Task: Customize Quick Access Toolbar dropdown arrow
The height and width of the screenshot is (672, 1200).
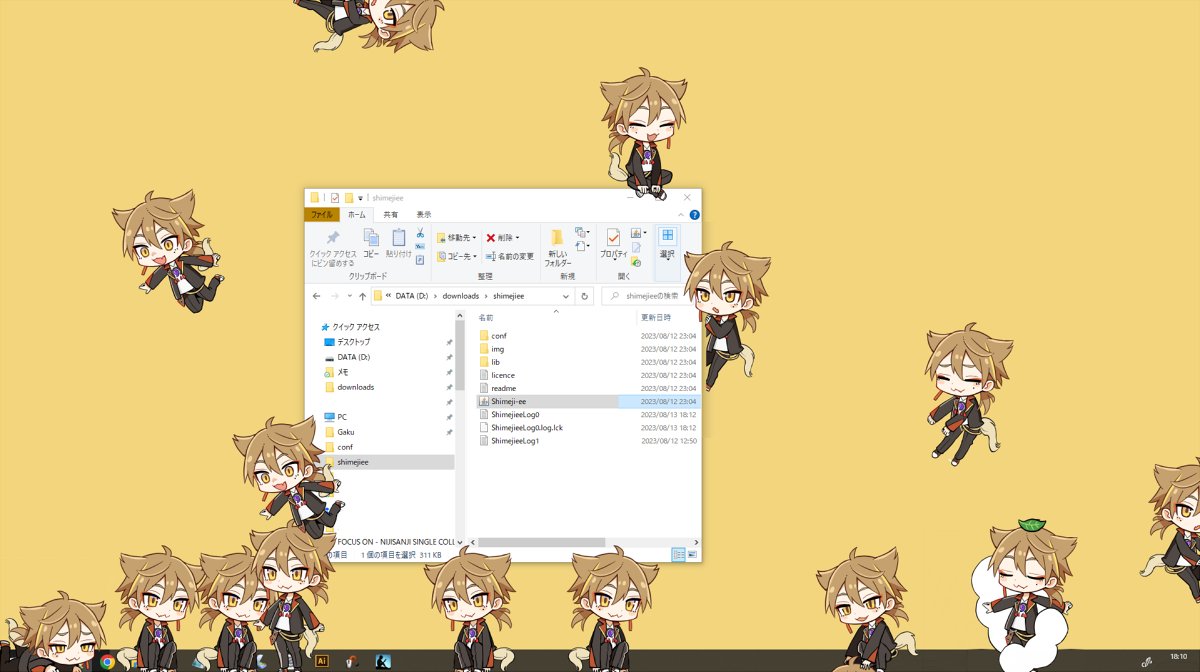Action: [x=360, y=198]
